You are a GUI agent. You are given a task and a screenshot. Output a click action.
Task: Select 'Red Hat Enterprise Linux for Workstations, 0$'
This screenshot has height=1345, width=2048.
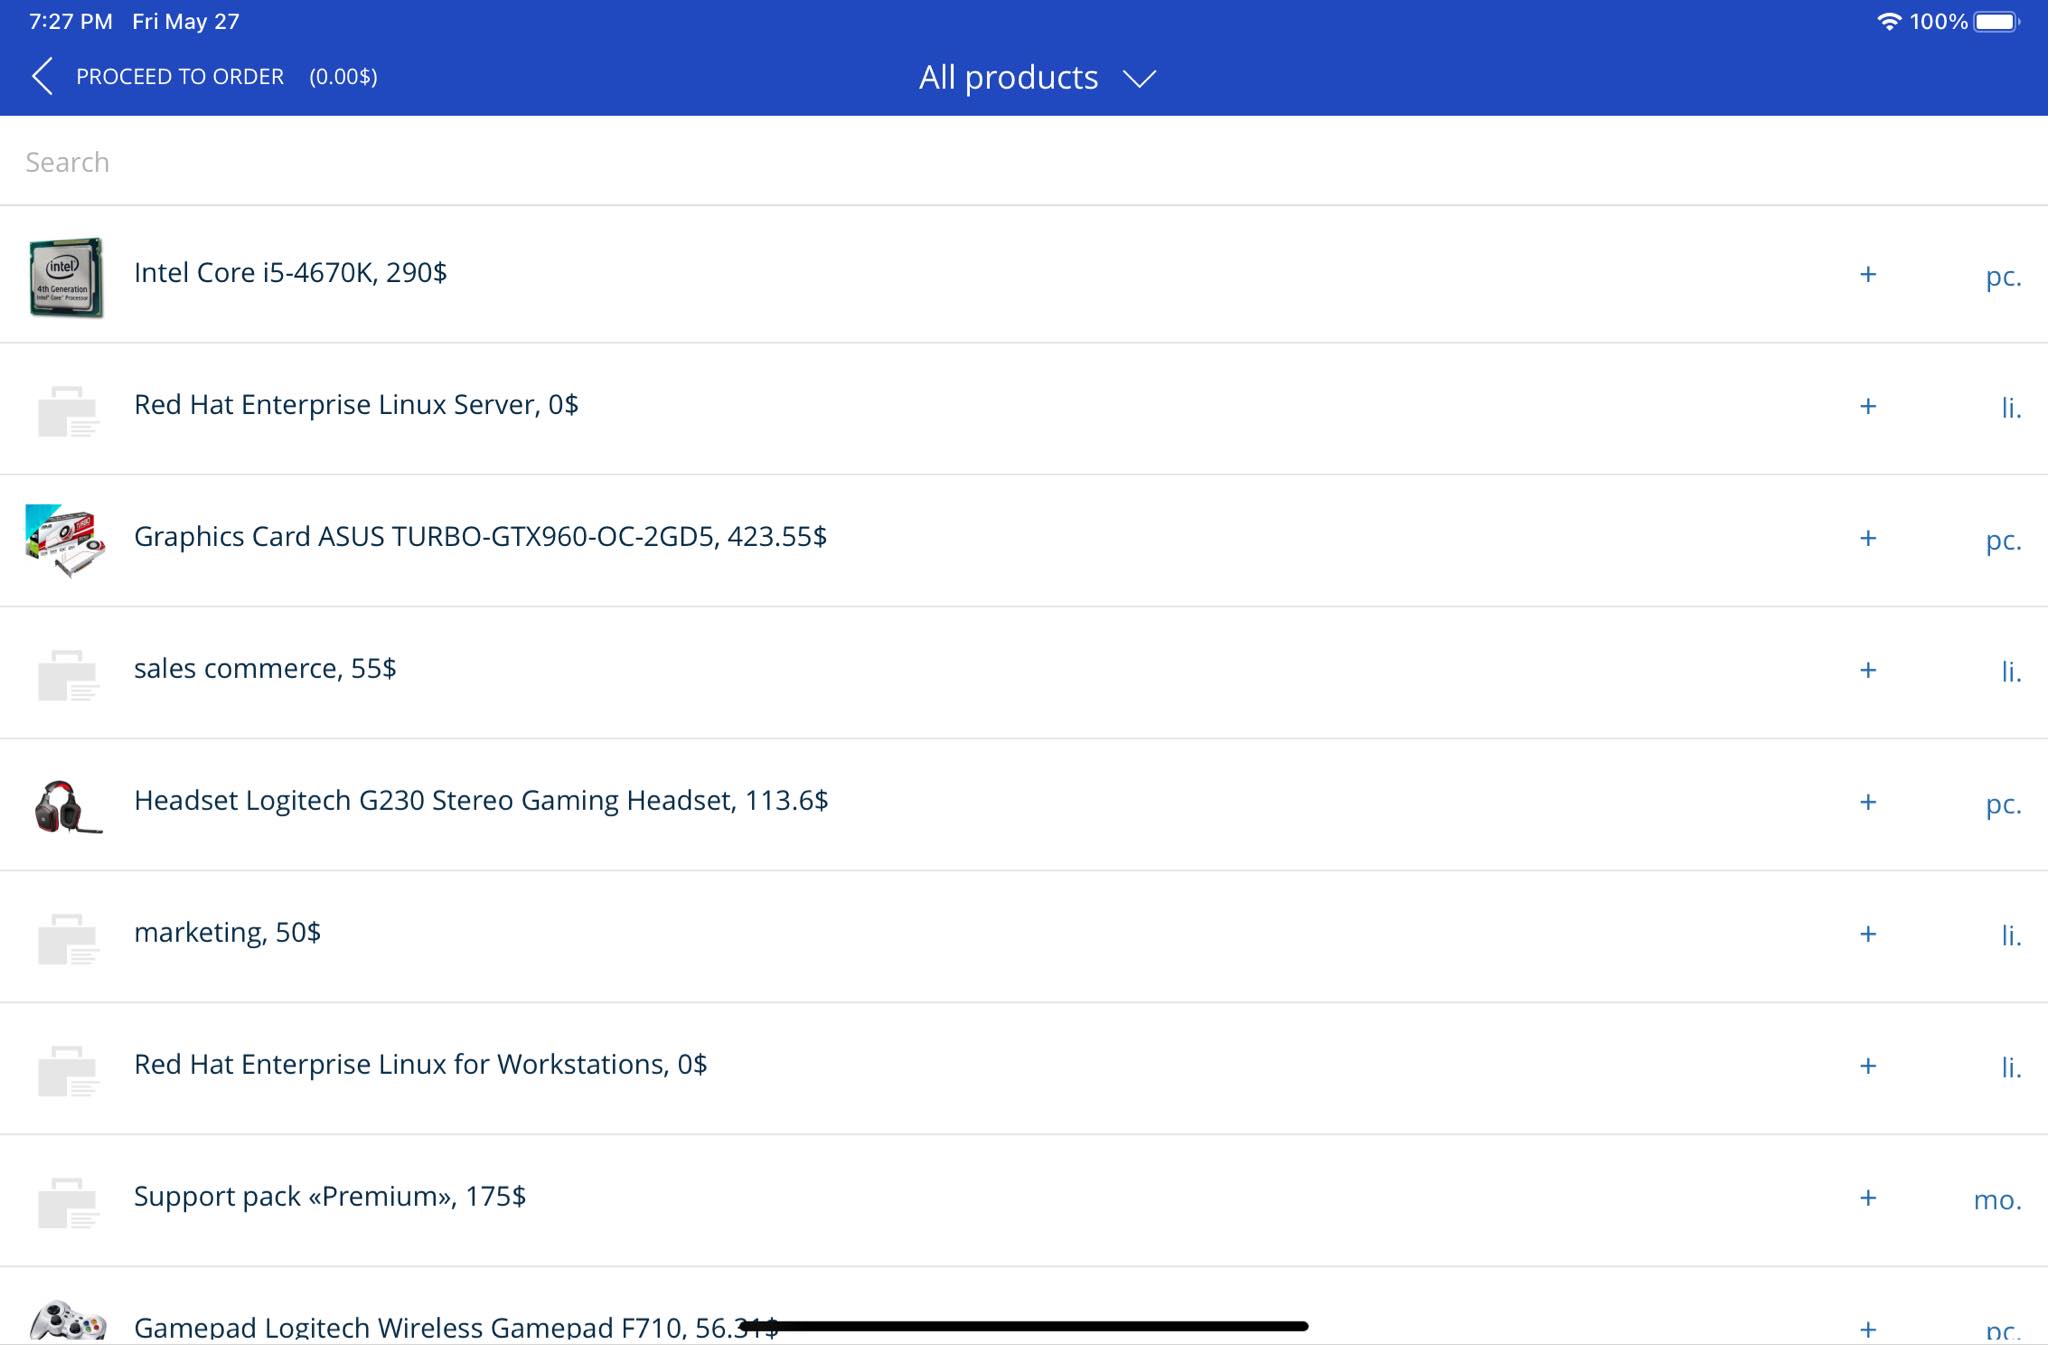pos(420,1065)
